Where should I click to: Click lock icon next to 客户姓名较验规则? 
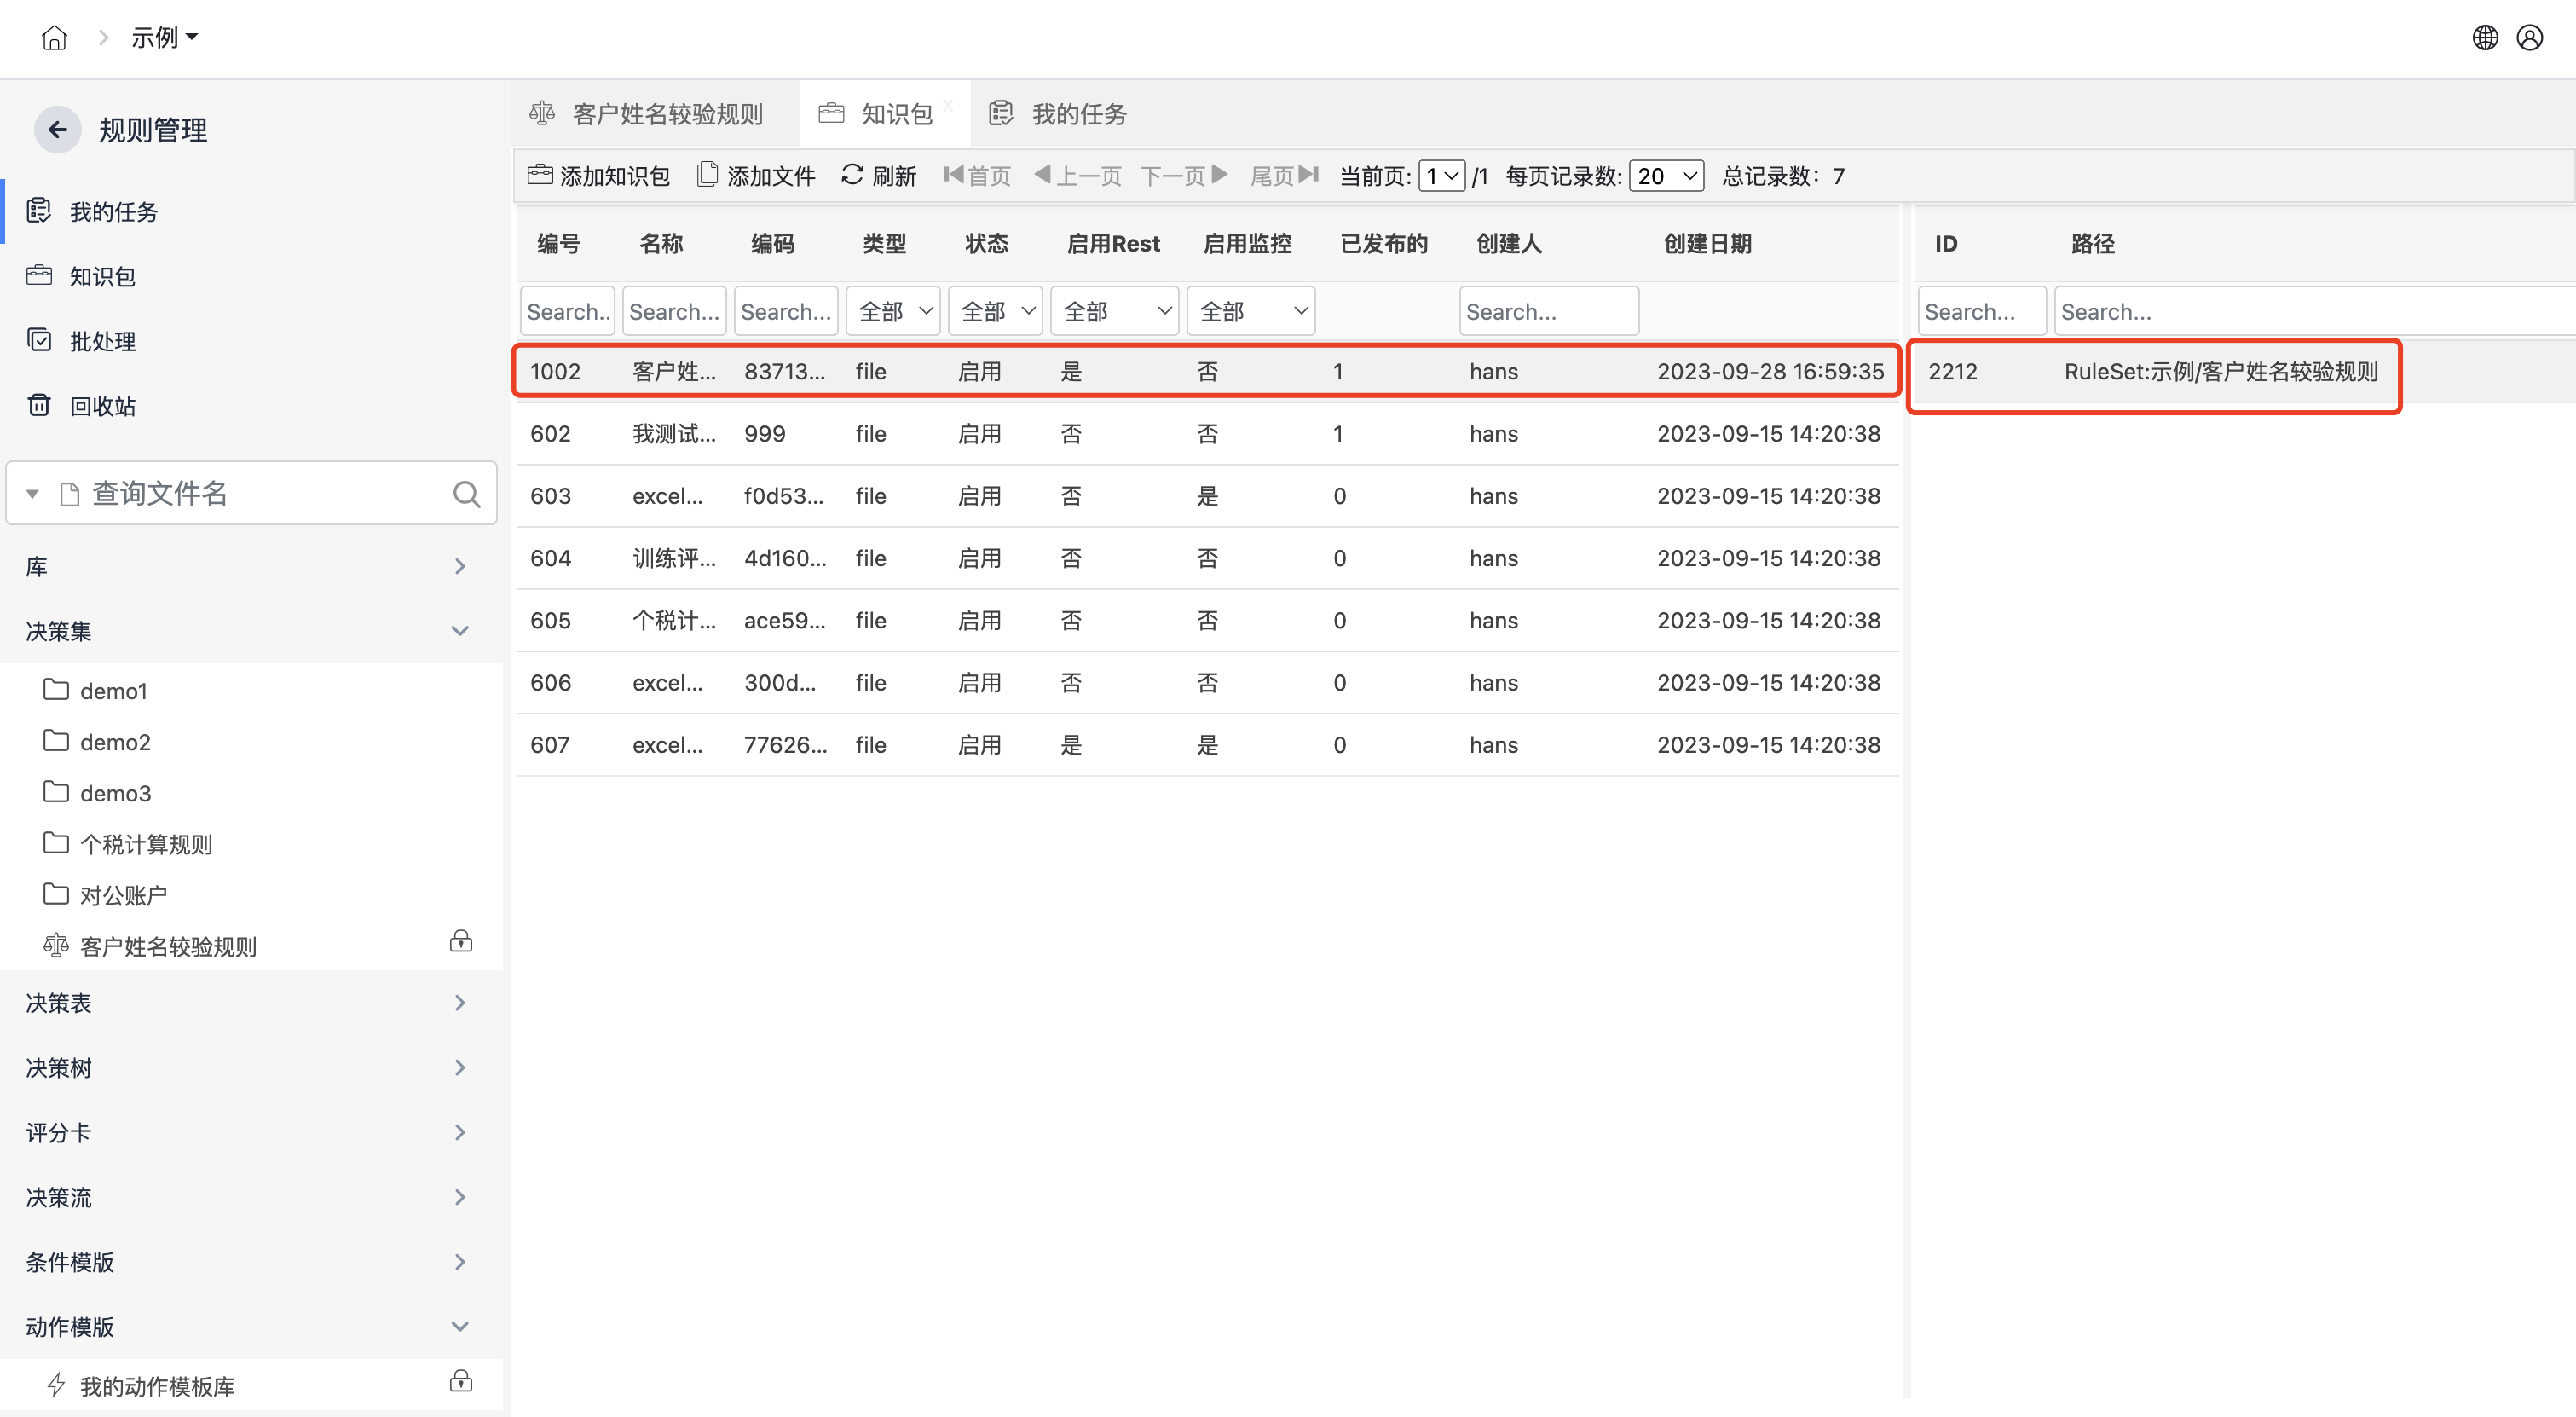click(x=461, y=942)
